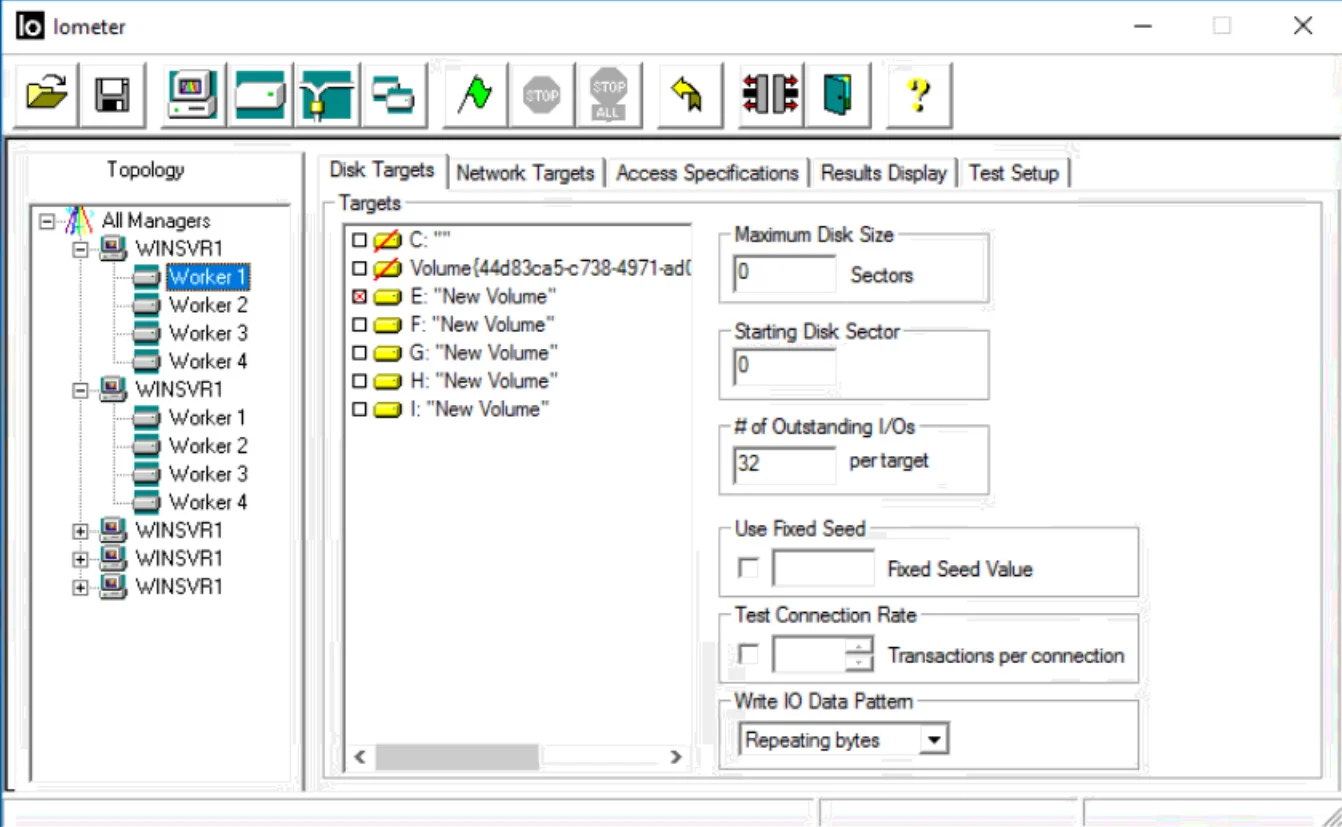1342x827 pixels.
Task: Click the Iometer logo in title bar
Action: pos(31,26)
